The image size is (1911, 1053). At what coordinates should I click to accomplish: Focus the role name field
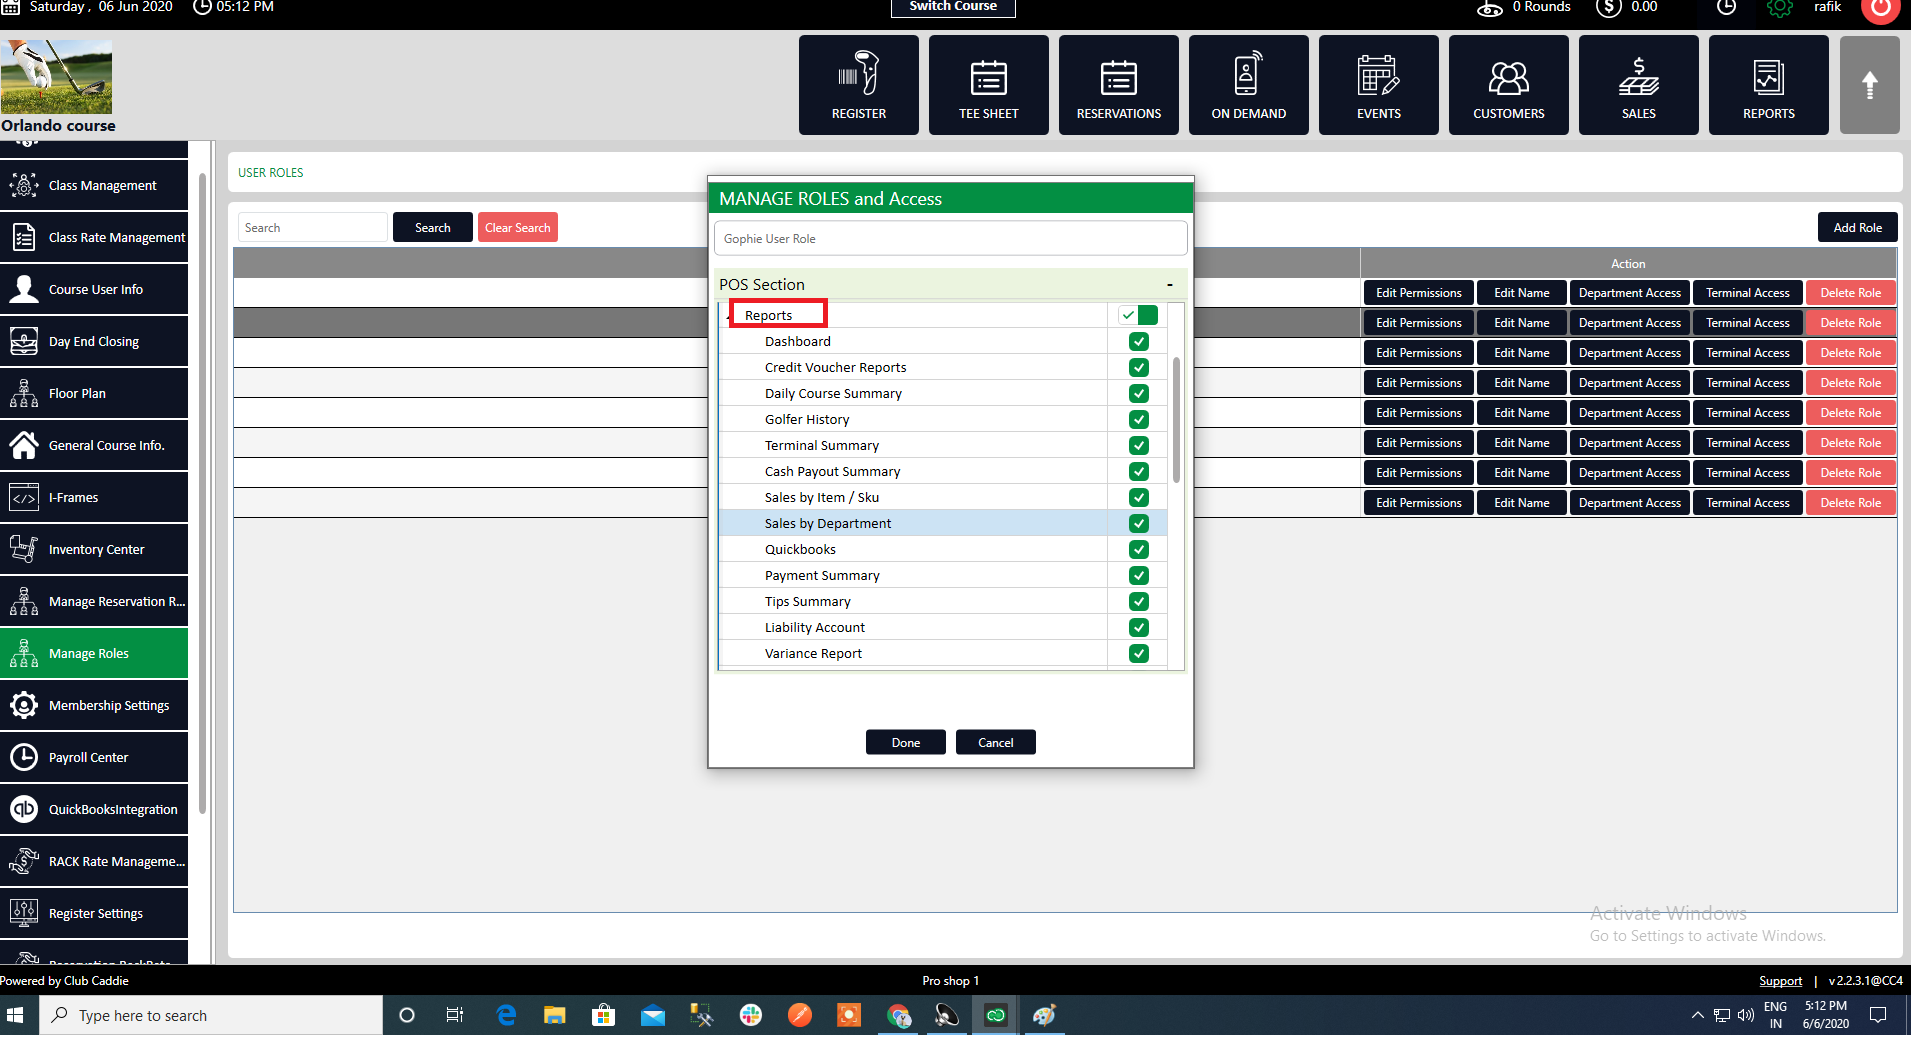point(950,238)
